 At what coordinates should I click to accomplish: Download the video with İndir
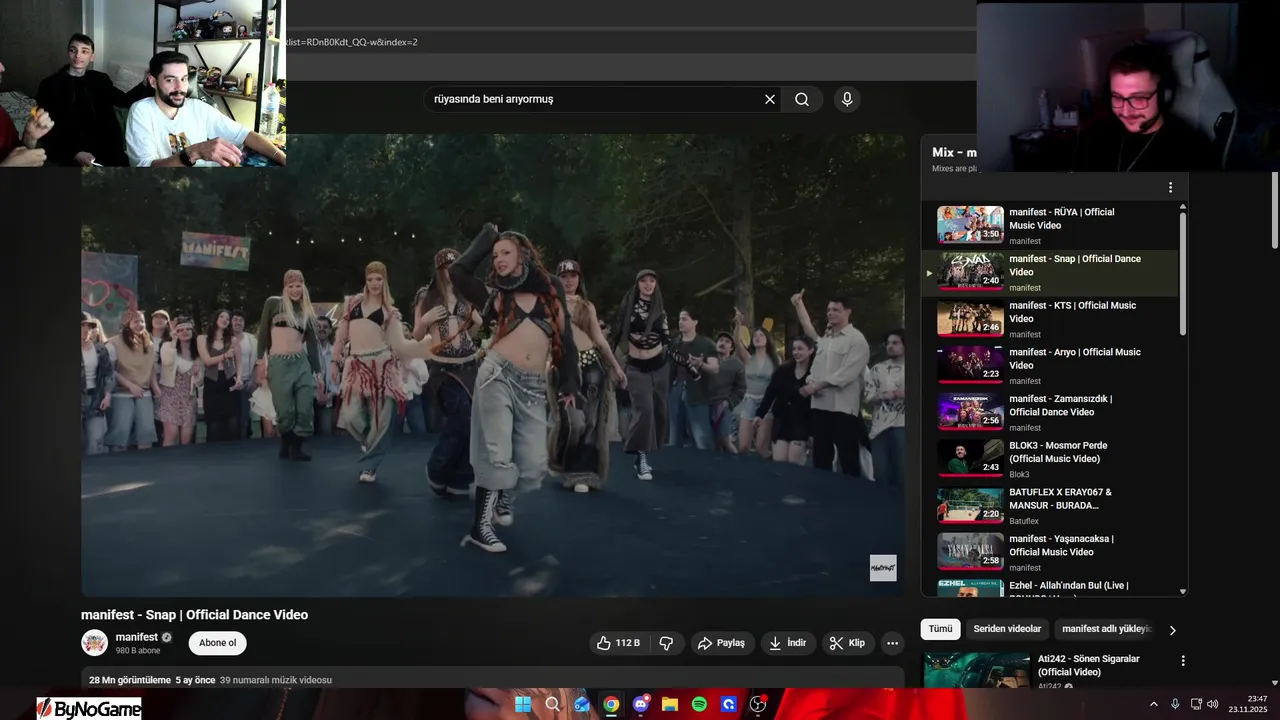pos(788,643)
